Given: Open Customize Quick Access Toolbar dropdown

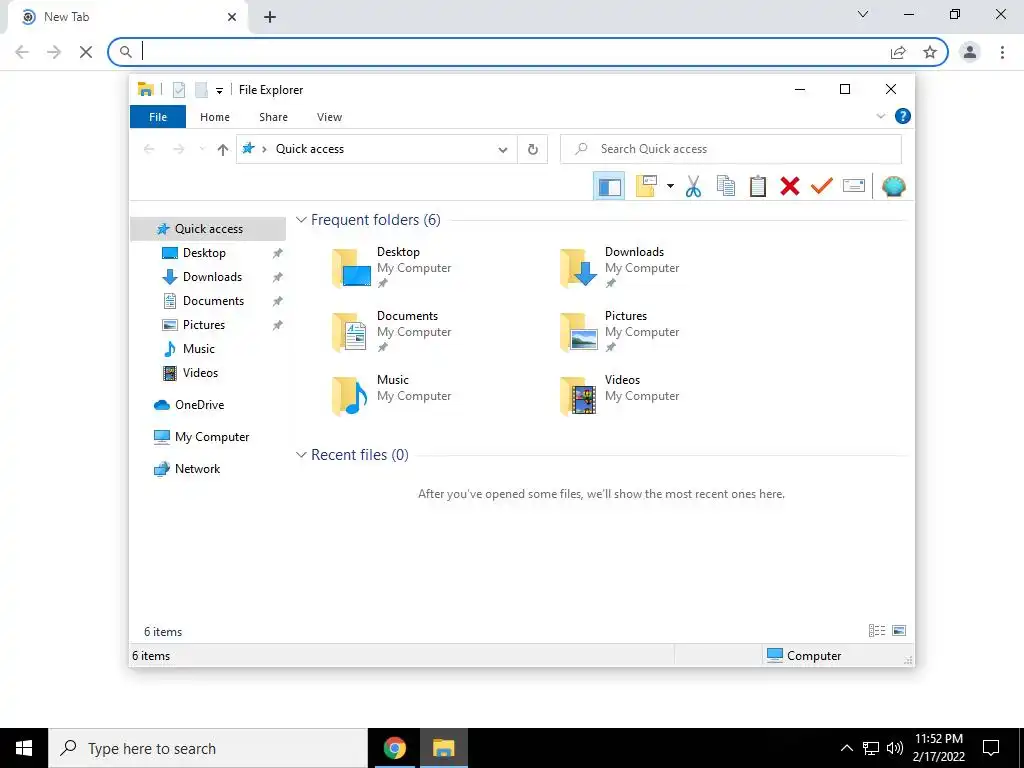Looking at the screenshot, I should pyautogui.click(x=219, y=91).
